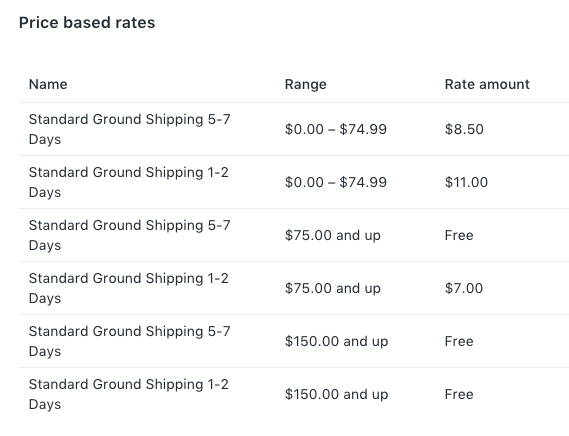The image size is (569, 436).
Task: Select Free amount of $75.00 and up 5-7 Days rate
Action: pyautogui.click(x=459, y=235)
